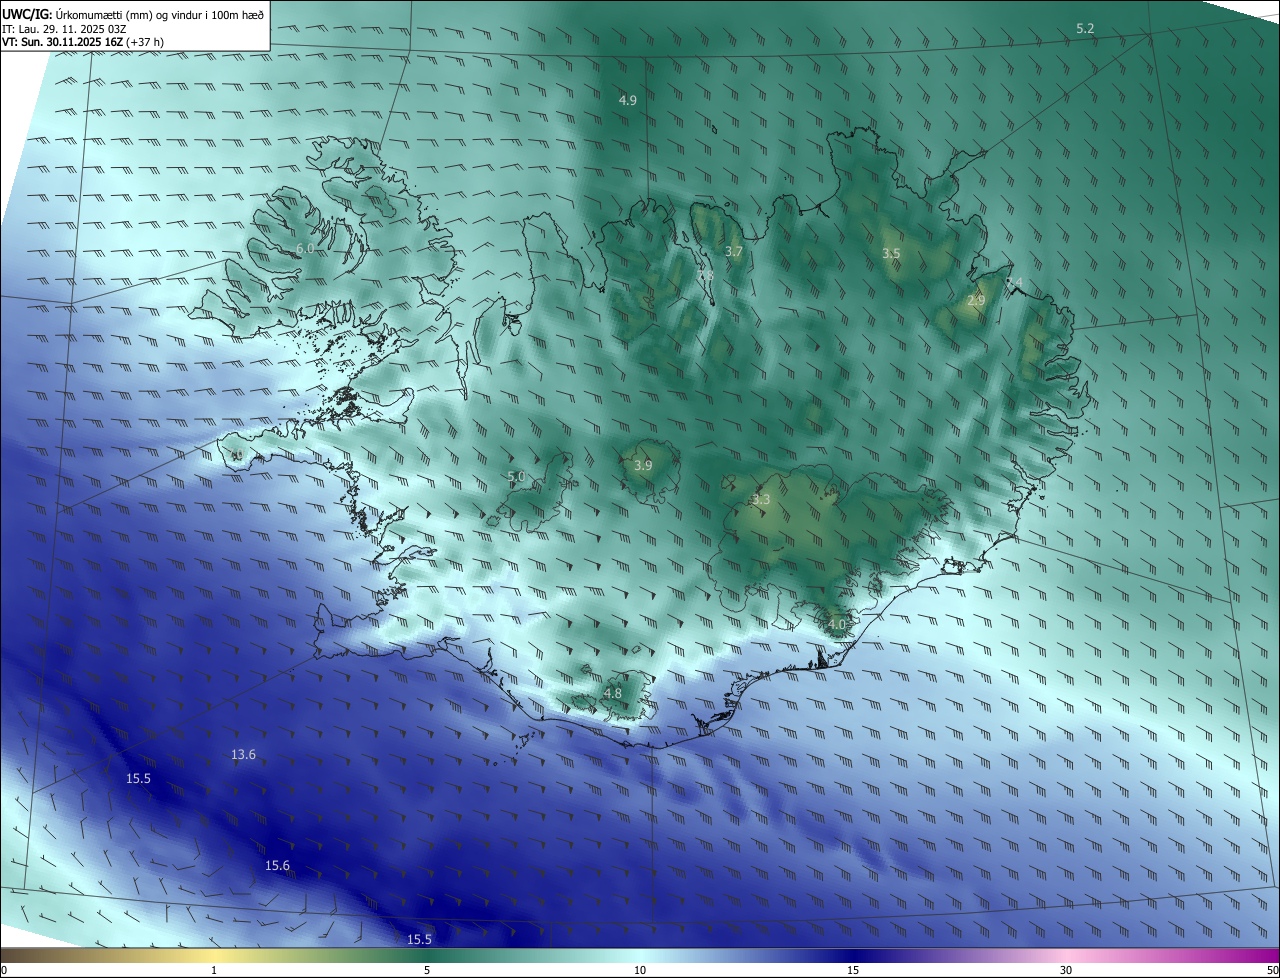The width and height of the screenshot is (1280, 978).
Task: Click the "30" tick on the color scale
Action: coord(1066,971)
